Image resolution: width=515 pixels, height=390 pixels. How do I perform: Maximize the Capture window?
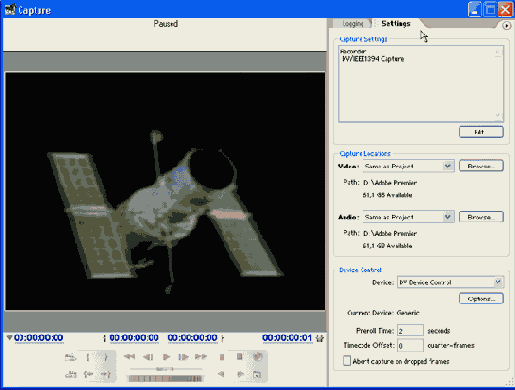[490, 9]
